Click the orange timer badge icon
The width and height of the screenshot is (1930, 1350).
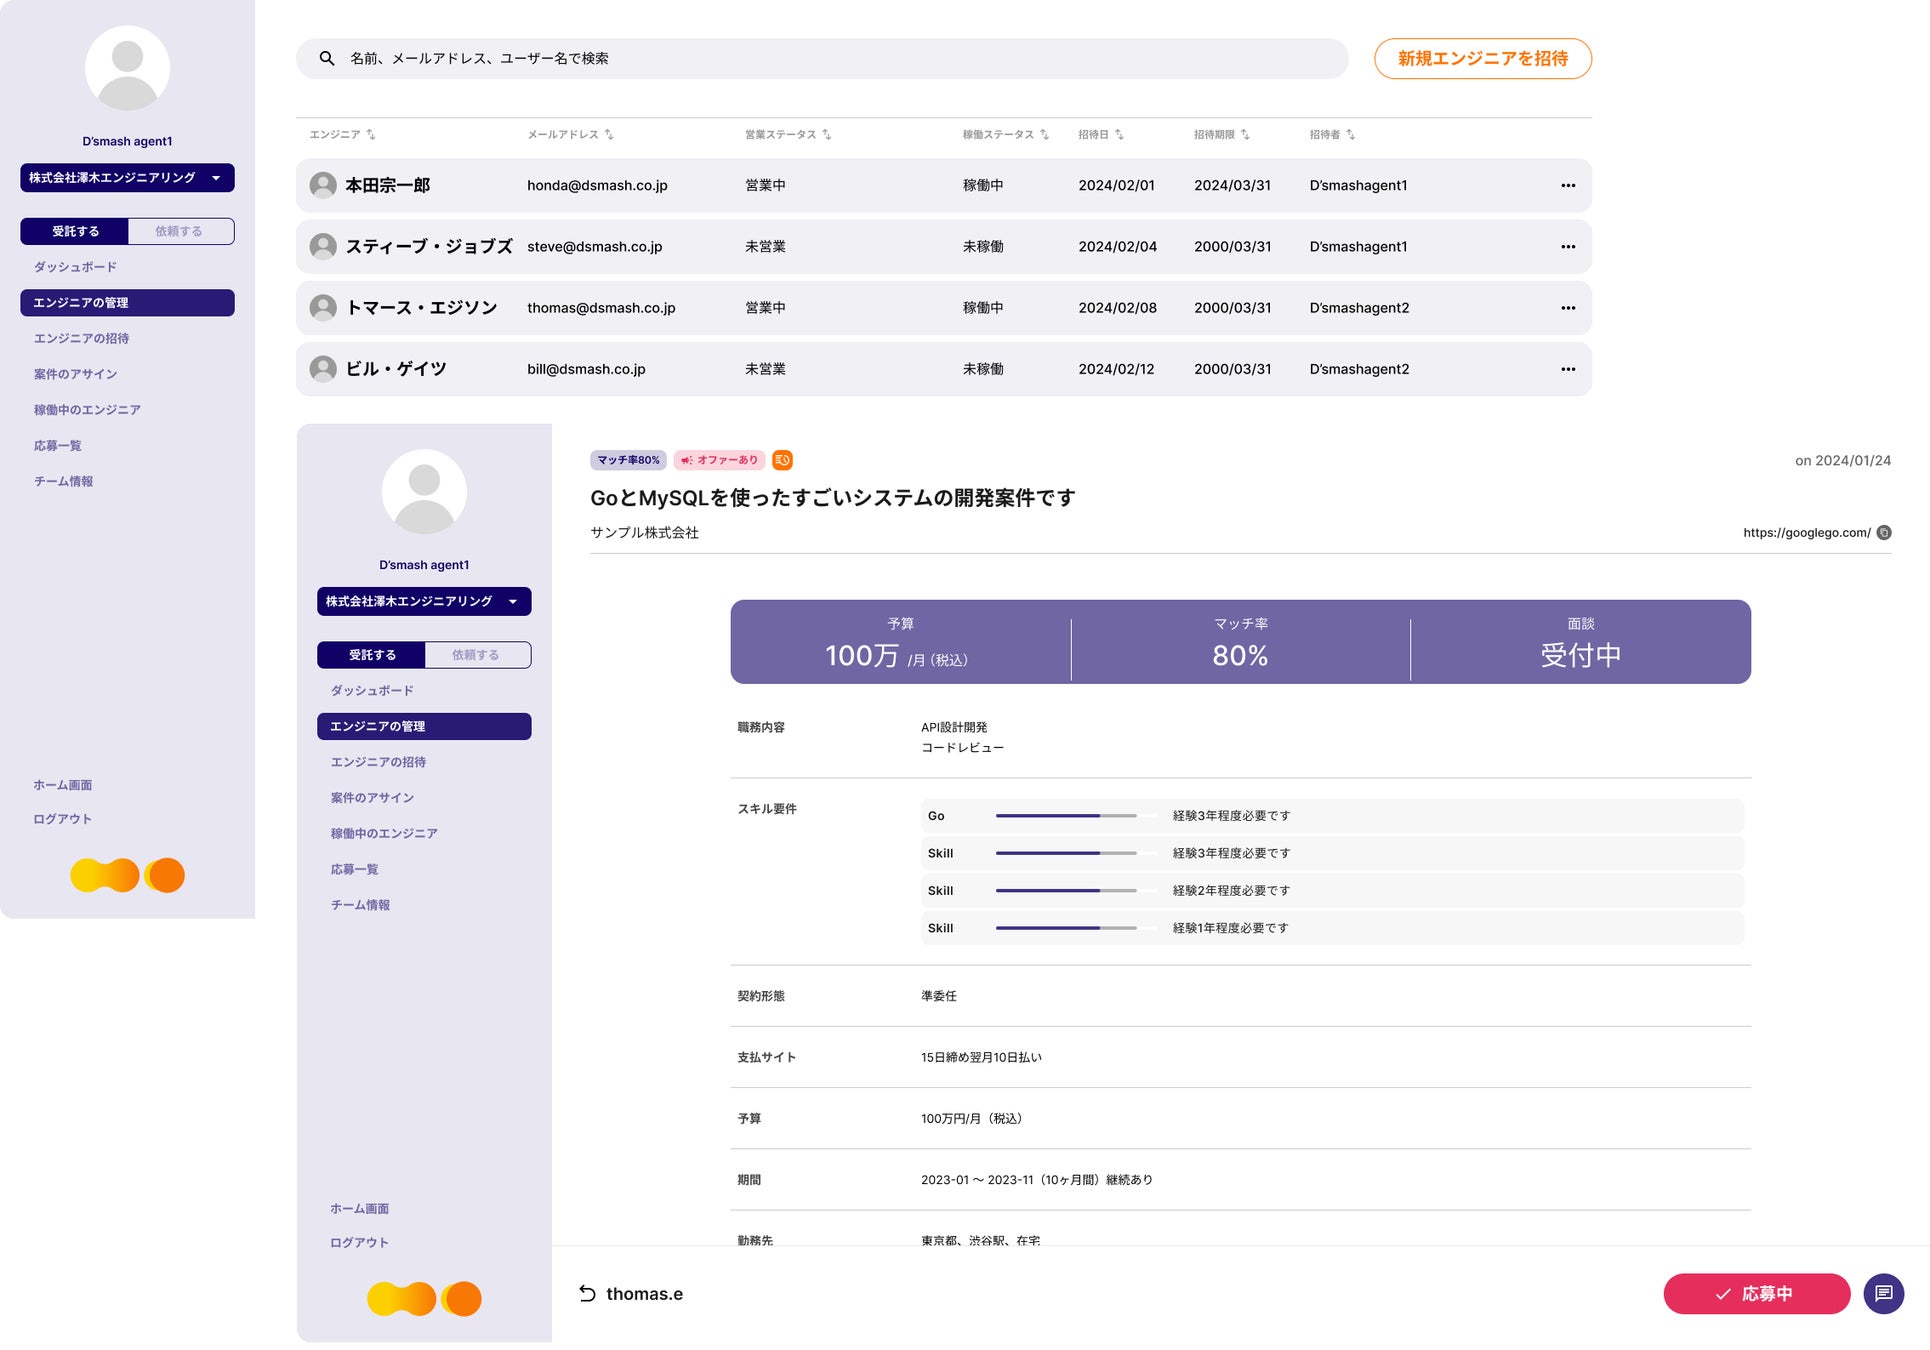(782, 460)
